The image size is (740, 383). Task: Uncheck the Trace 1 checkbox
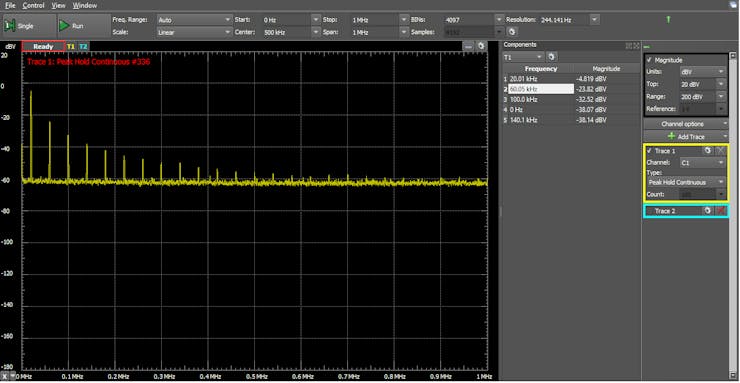click(x=649, y=151)
